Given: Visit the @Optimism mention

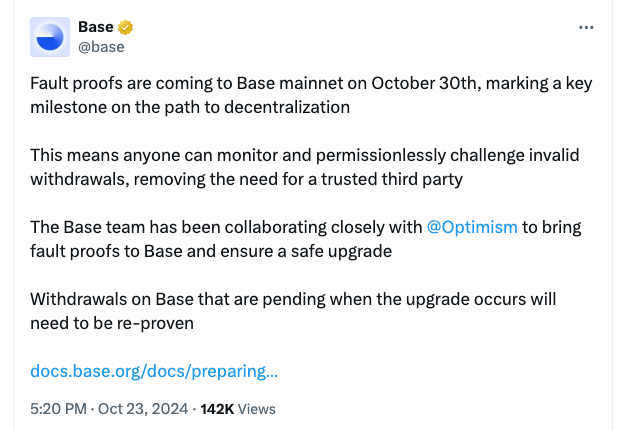Looking at the screenshot, I should [472, 227].
